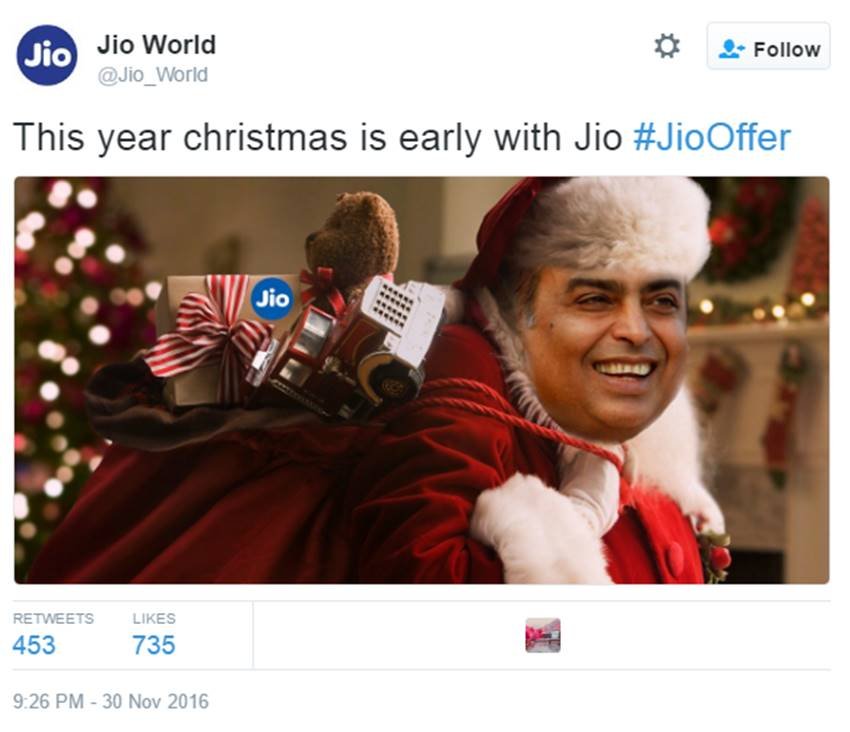The width and height of the screenshot is (850, 732).
Task: Click the RETWEETS label
Action: tap(53, 618)
